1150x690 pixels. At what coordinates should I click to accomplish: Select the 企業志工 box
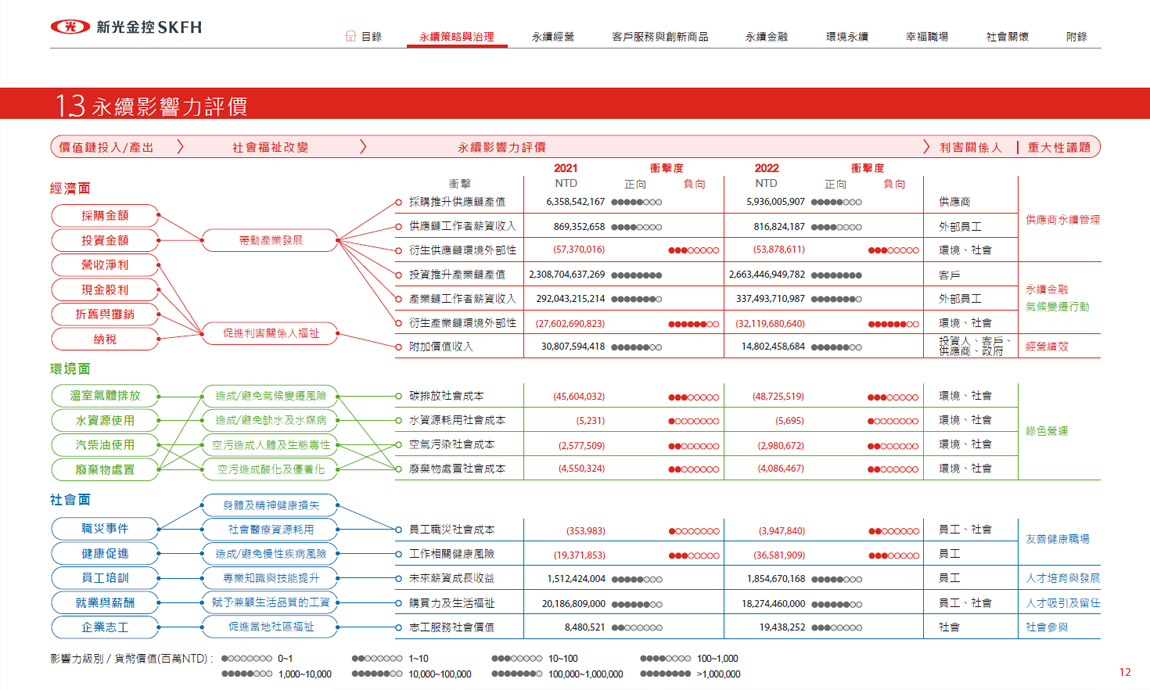click(104, 627)
